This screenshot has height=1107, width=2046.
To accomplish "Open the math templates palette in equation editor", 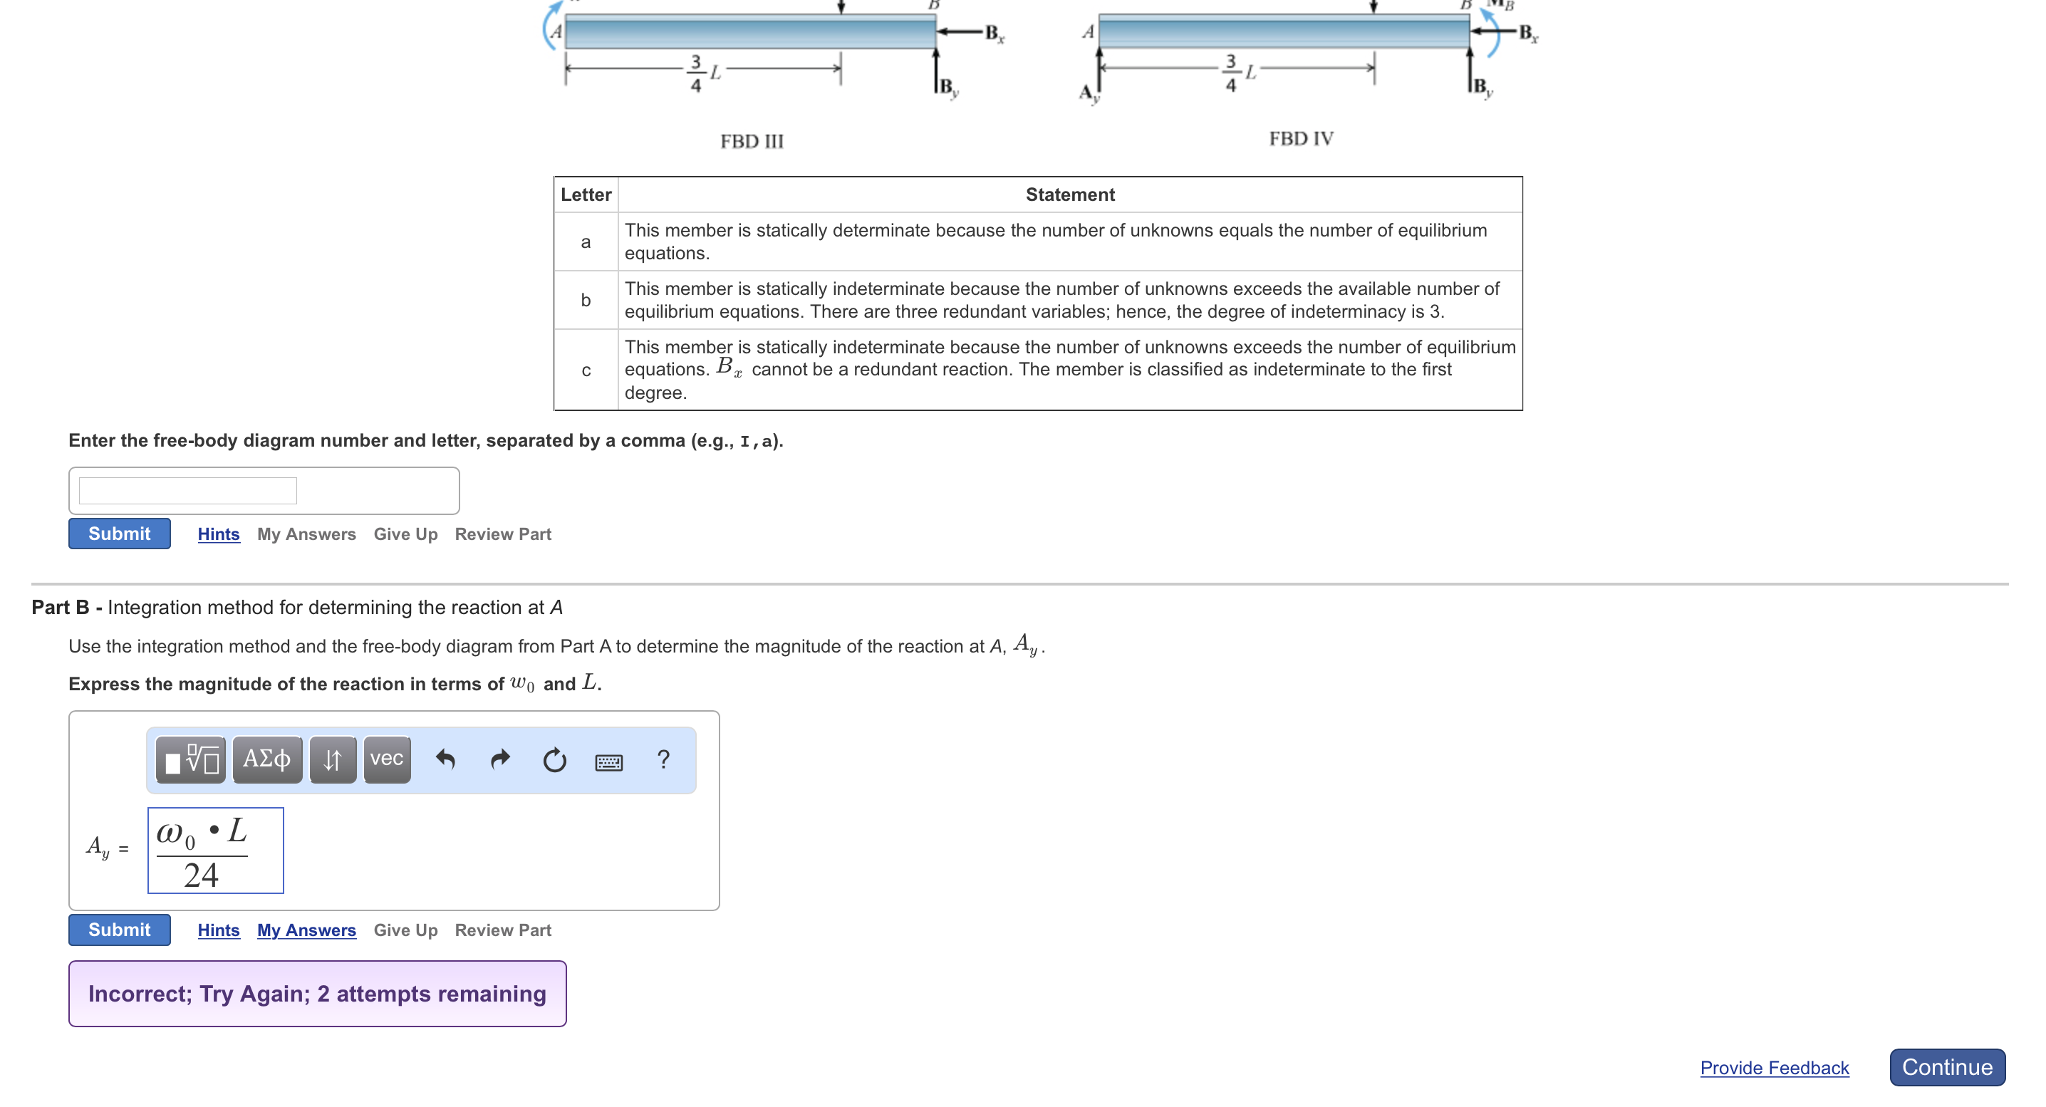I will coord(191,760).
